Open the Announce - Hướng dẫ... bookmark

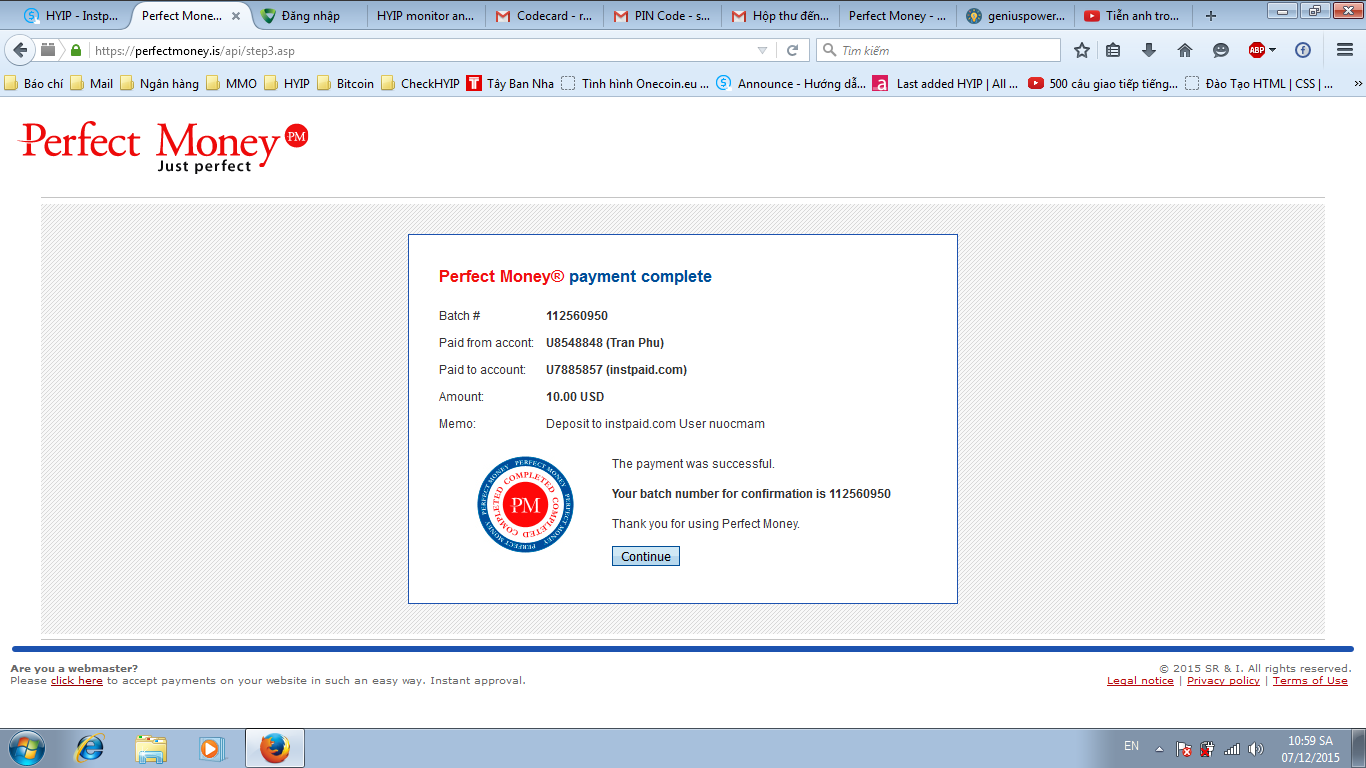(x=791, y=84)
